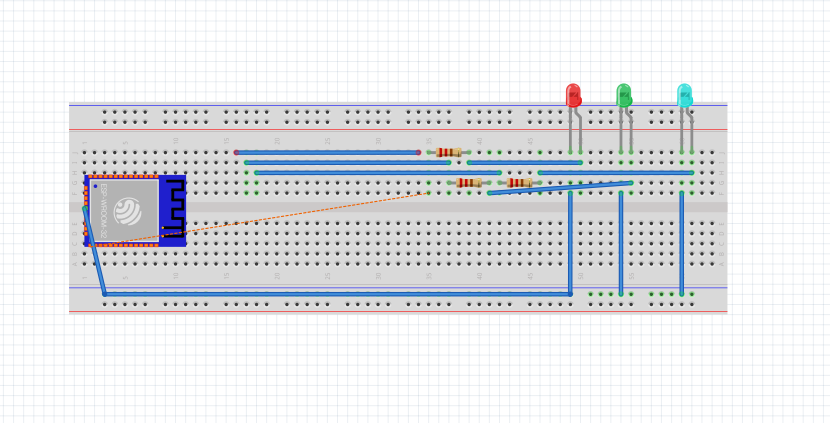The width and height of the screenshot is (830, 423).
Task: Select the vertical wire below the red LED
Action: click(570, 243)
